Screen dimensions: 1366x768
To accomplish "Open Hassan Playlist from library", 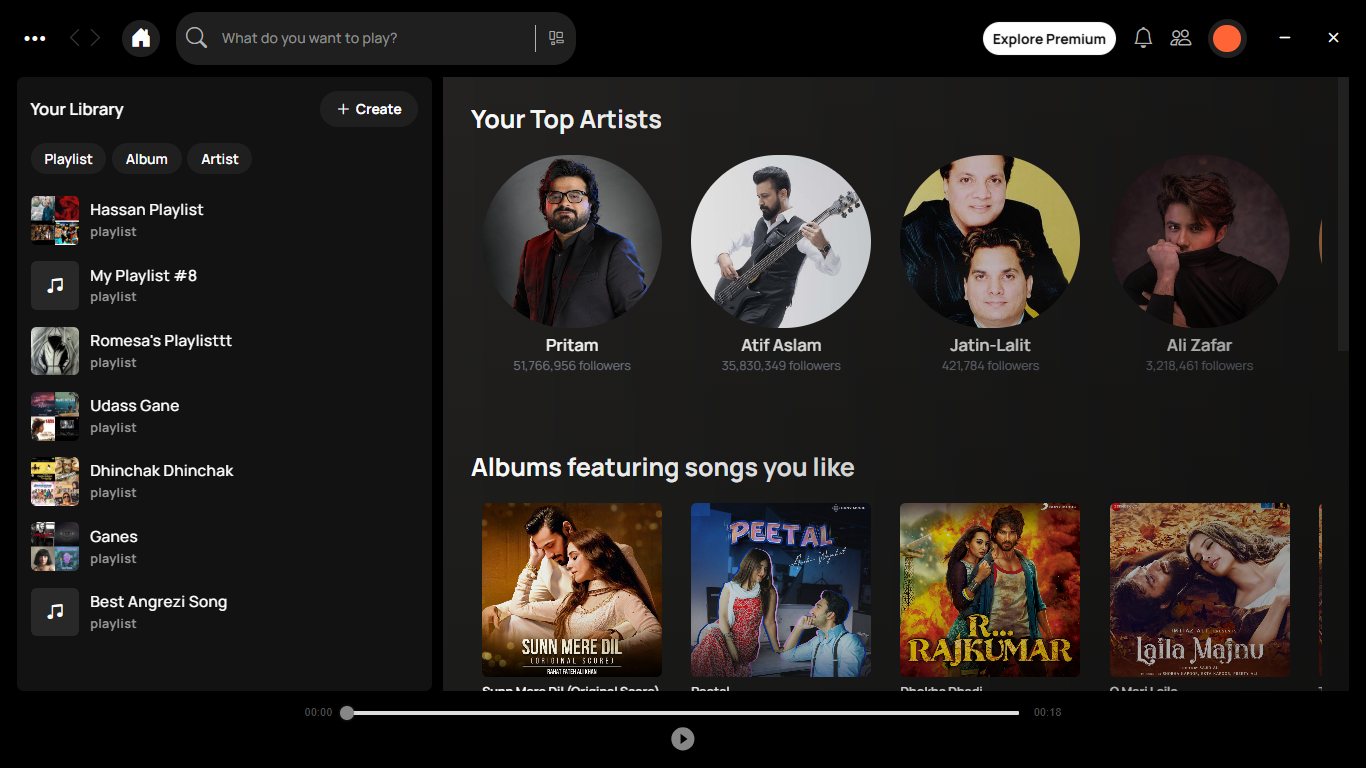I will click(x=146, y=219).
